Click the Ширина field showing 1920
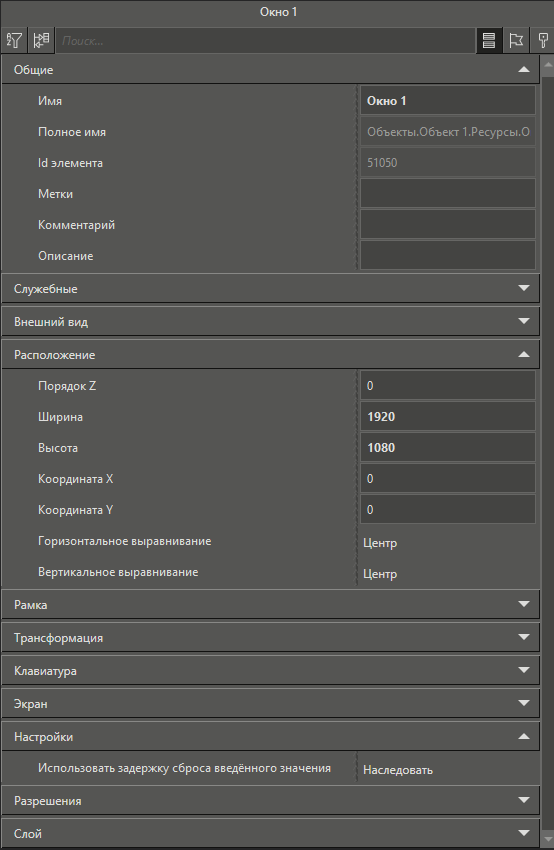The height and width of the screenshot is (850, 554). pyautogui.click(x=448, y=416)
